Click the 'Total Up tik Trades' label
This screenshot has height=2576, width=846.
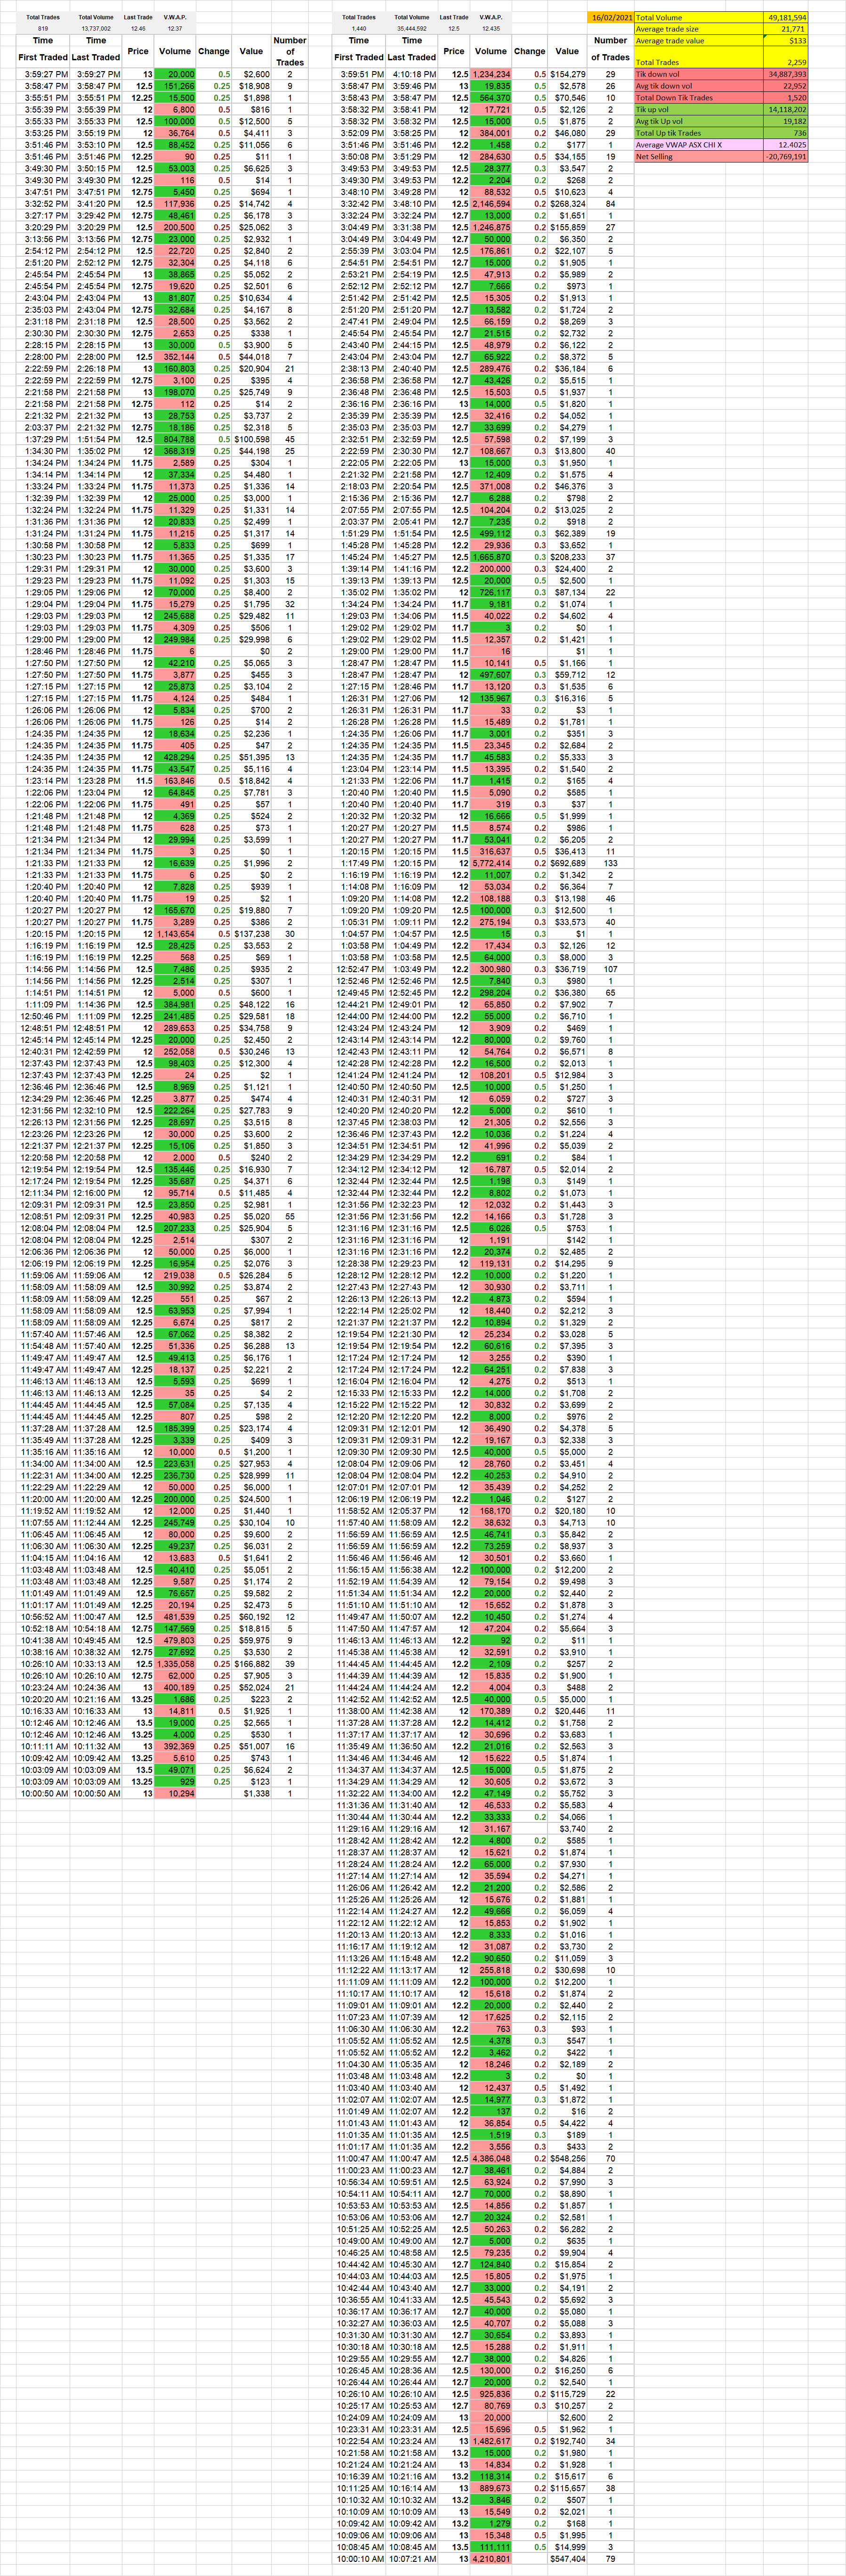point(668,133)
